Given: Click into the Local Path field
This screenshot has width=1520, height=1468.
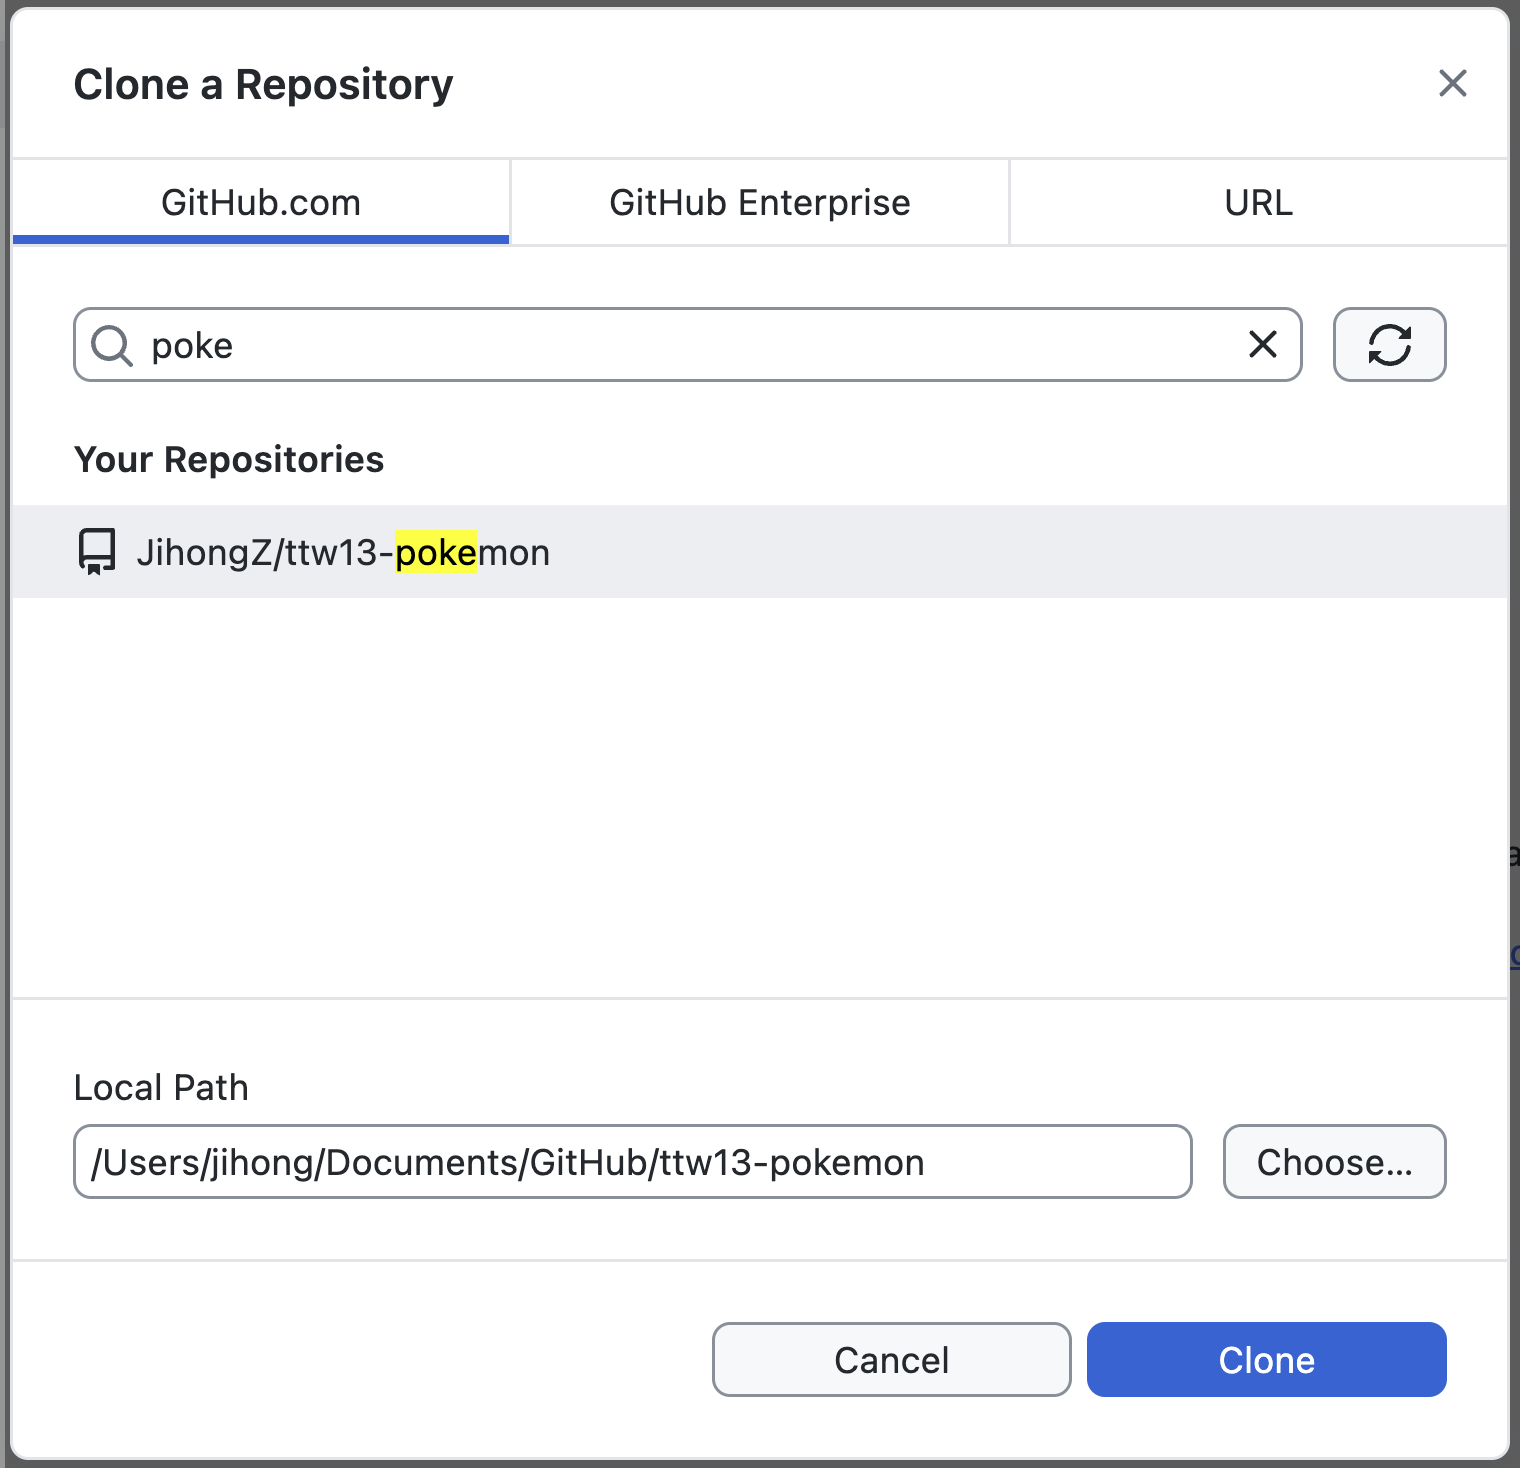Looking at the screenshot, I should 632,1162.
